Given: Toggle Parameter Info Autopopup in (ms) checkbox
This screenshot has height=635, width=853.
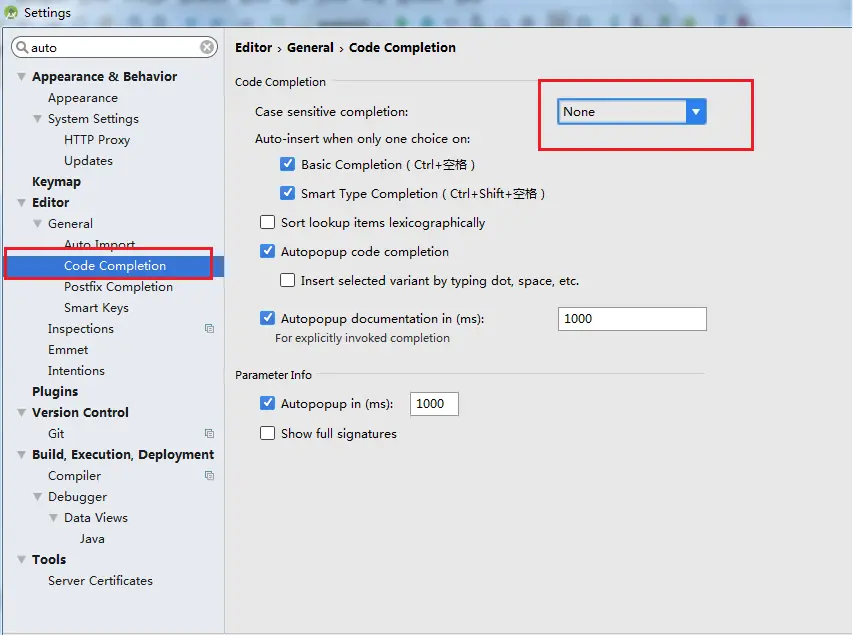Looking at the screenshot, I should [x=267, y=403].
